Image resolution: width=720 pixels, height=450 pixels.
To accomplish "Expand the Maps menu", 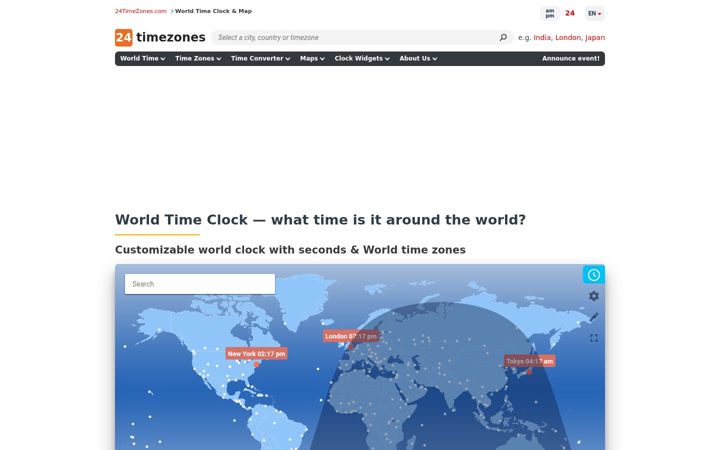I will [x=312, y=58].
